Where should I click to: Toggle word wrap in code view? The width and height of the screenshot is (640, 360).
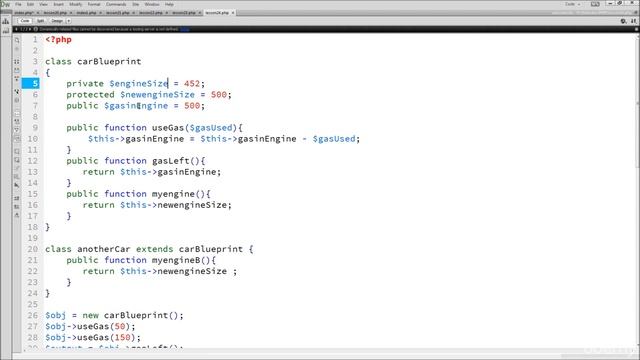pyautogui.click(x=17, y=130)
